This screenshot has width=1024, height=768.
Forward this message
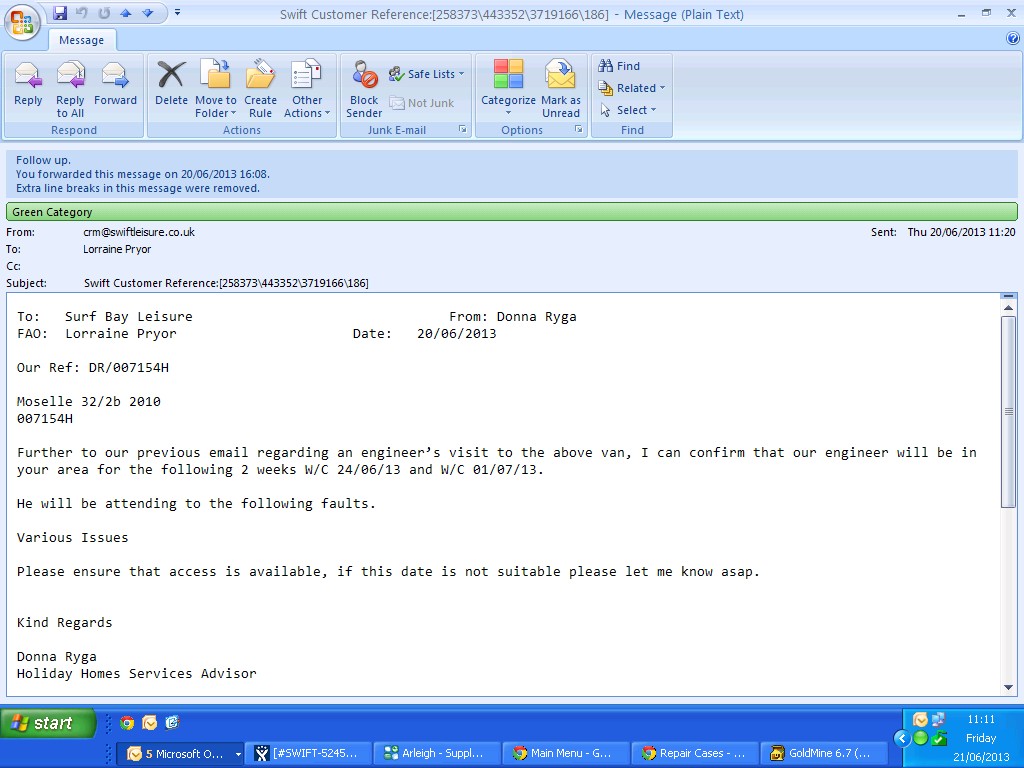[x=115, y=84]
